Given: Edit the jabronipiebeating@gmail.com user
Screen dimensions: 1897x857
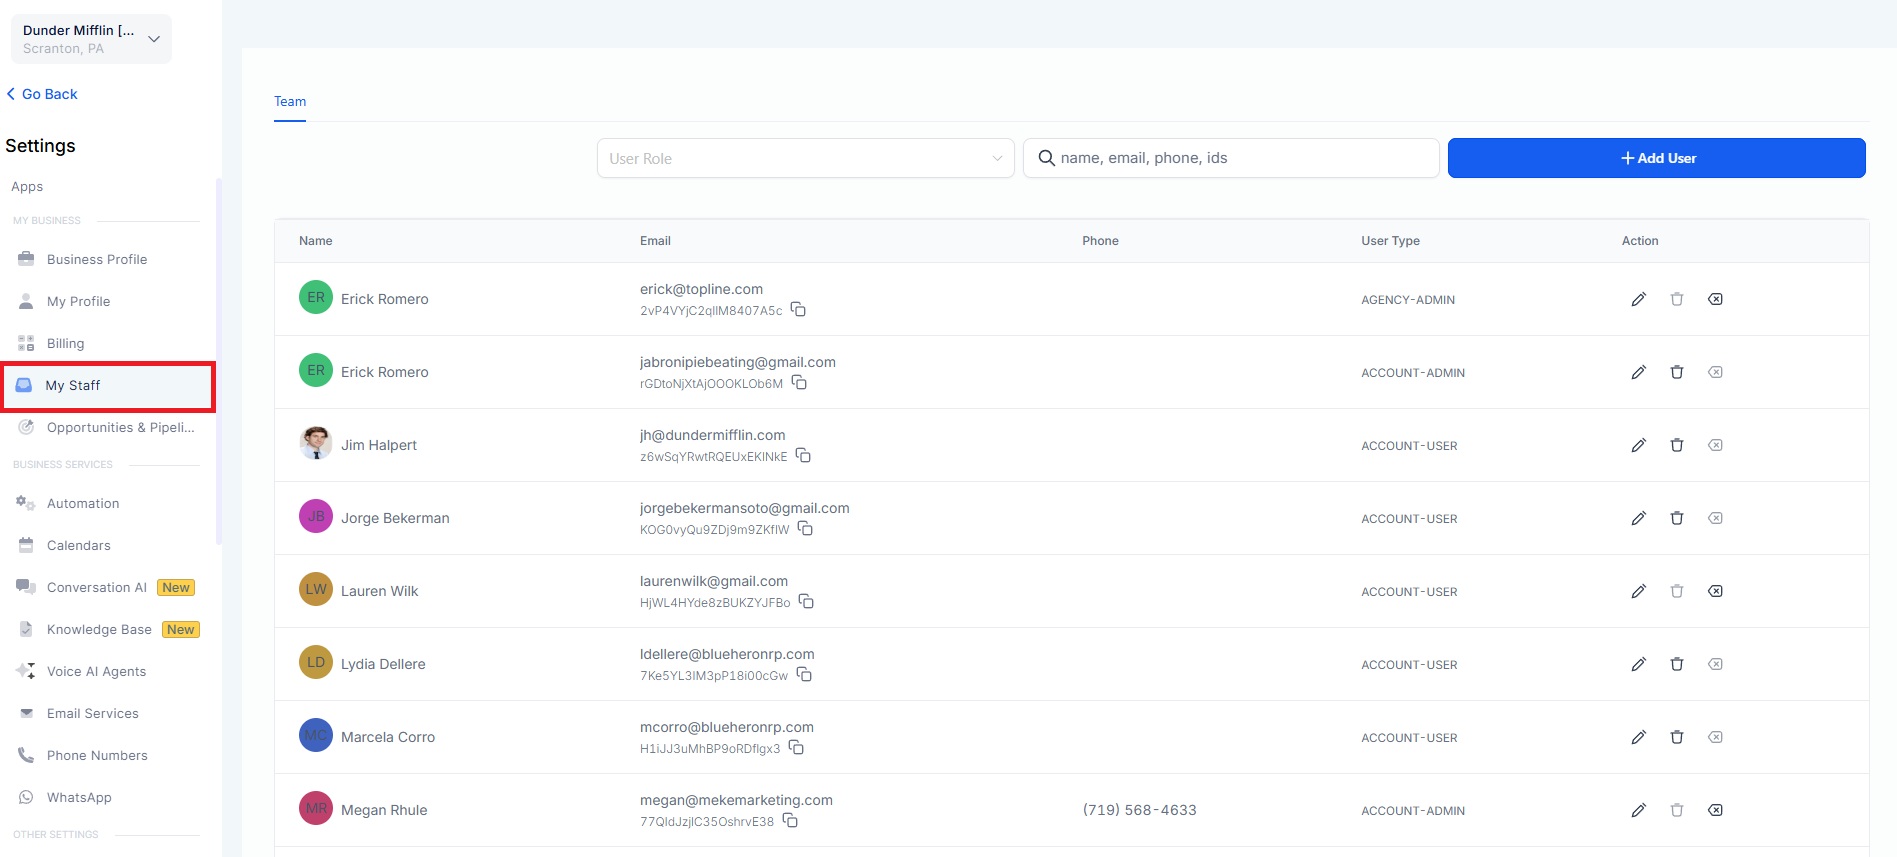Looking at the screenshot, I should point(1638,372).
